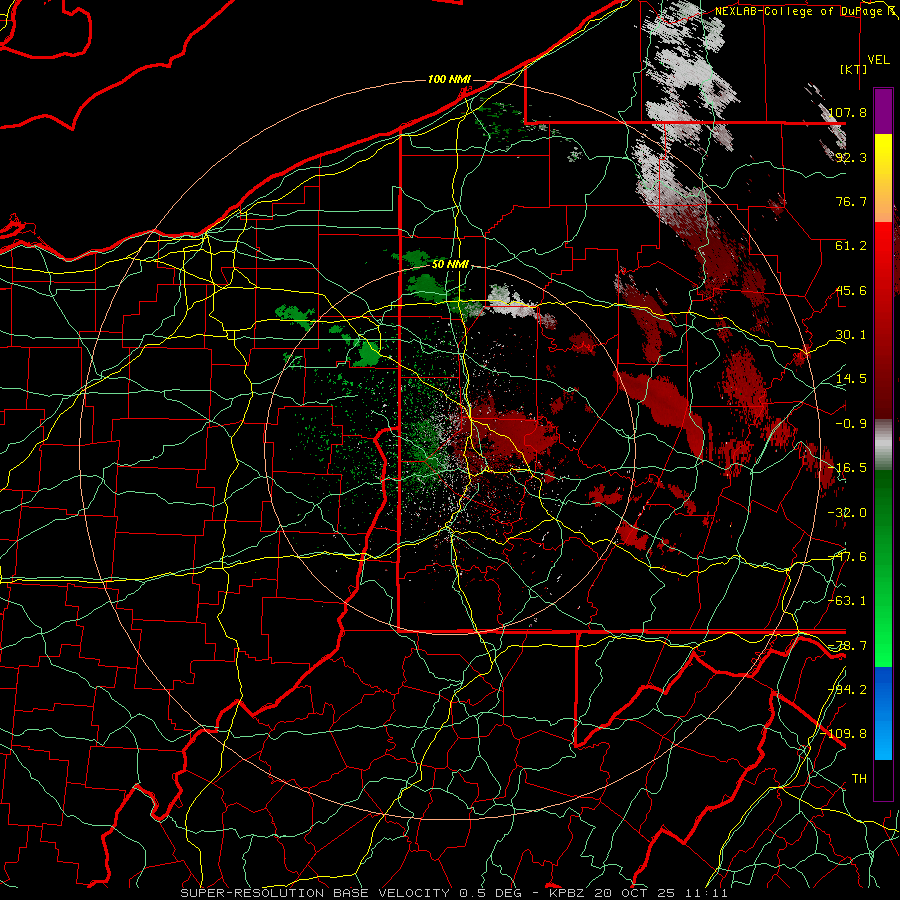Click the 45.6 legend value
The height and width of the screenshot is (900, 900).
click(x=851, y=290)
